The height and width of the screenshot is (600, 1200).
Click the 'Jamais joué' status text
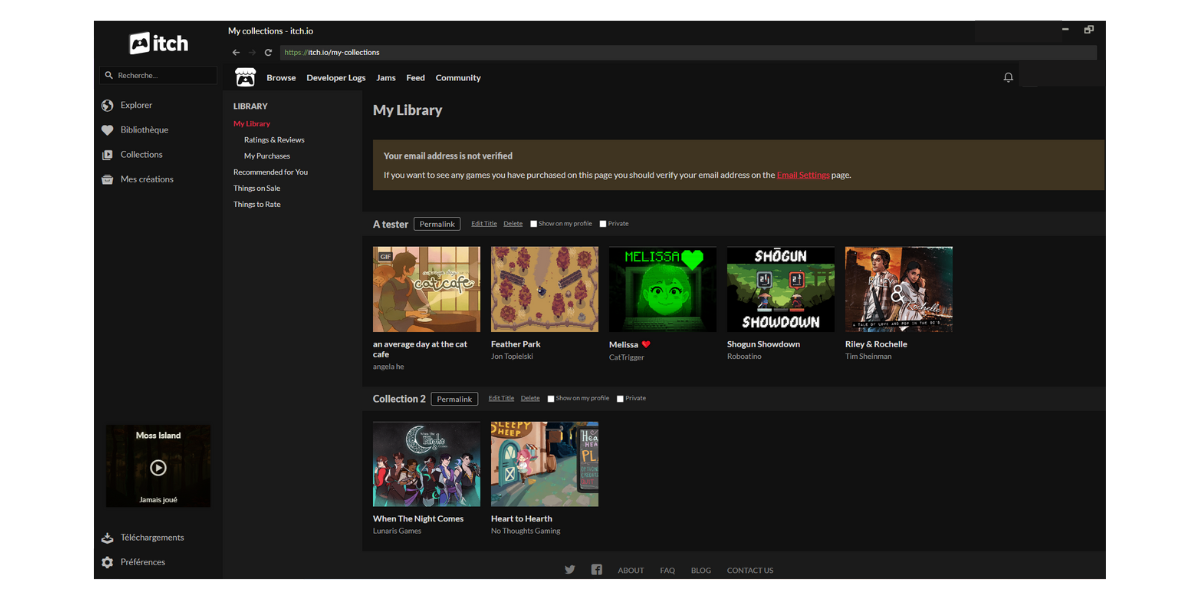pos(158,499)
